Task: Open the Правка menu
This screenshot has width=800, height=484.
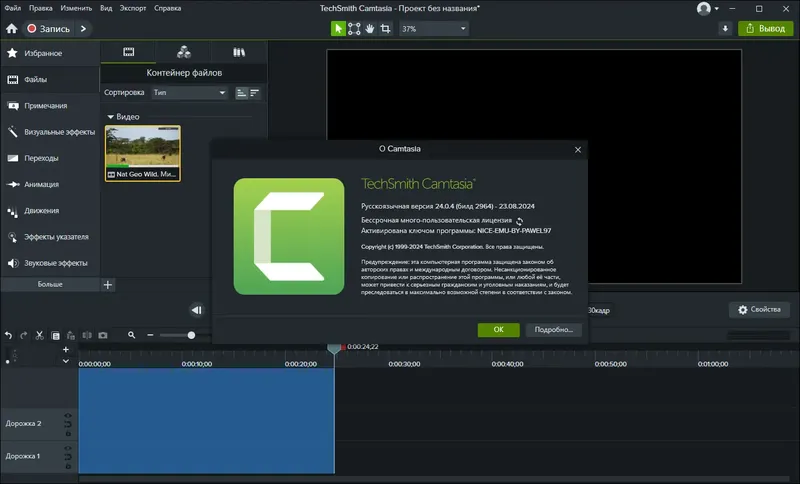Action: pyautogui.click(x=41, y=8)
